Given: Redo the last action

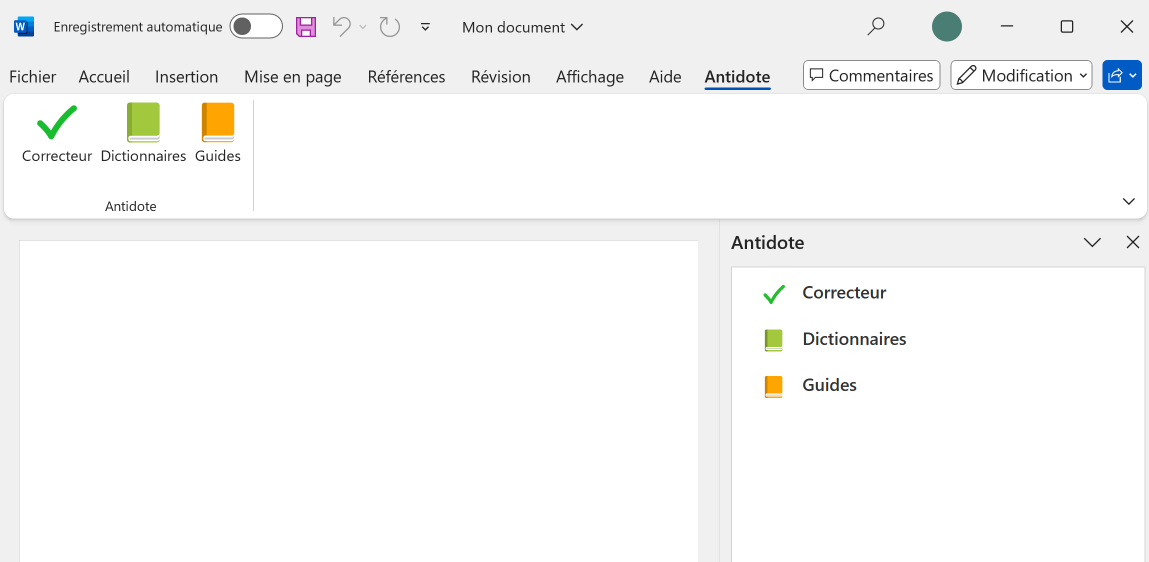Looking at the screenshot, I should 390,27.
